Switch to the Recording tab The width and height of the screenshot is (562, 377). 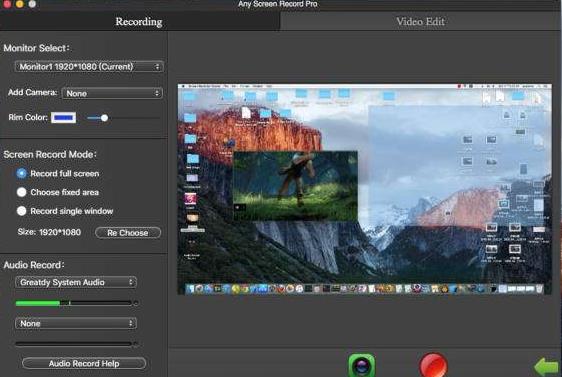tap(139, 22)
